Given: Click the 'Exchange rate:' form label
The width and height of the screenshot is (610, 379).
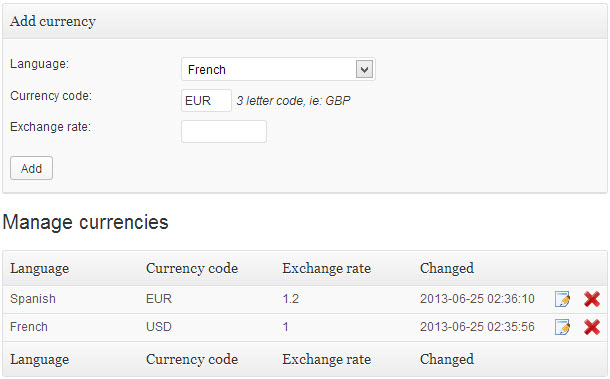Looking at the screenshot, I should [x=50, y=127].
